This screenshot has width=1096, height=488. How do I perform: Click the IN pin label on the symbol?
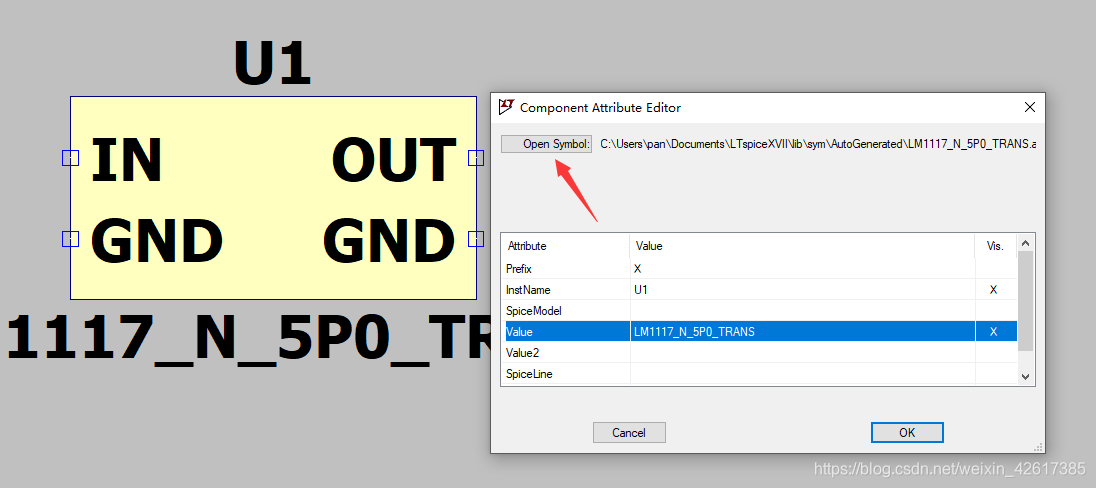(127, 159)
